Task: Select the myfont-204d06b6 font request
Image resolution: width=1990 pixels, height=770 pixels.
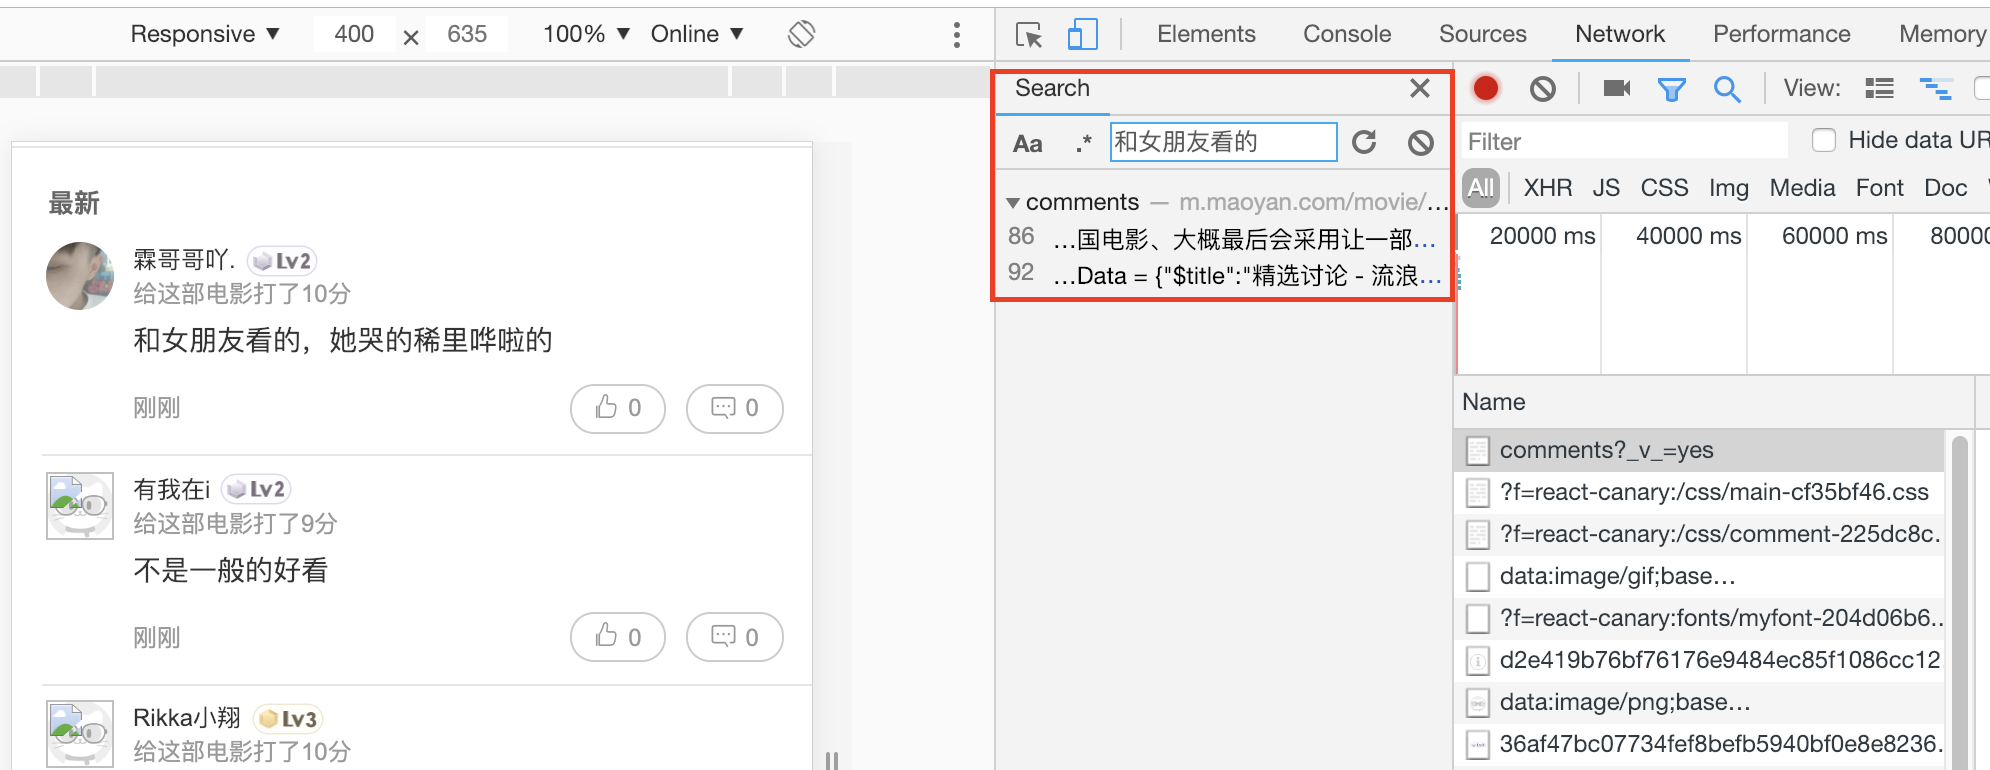Action: [x=1700, y=618]
